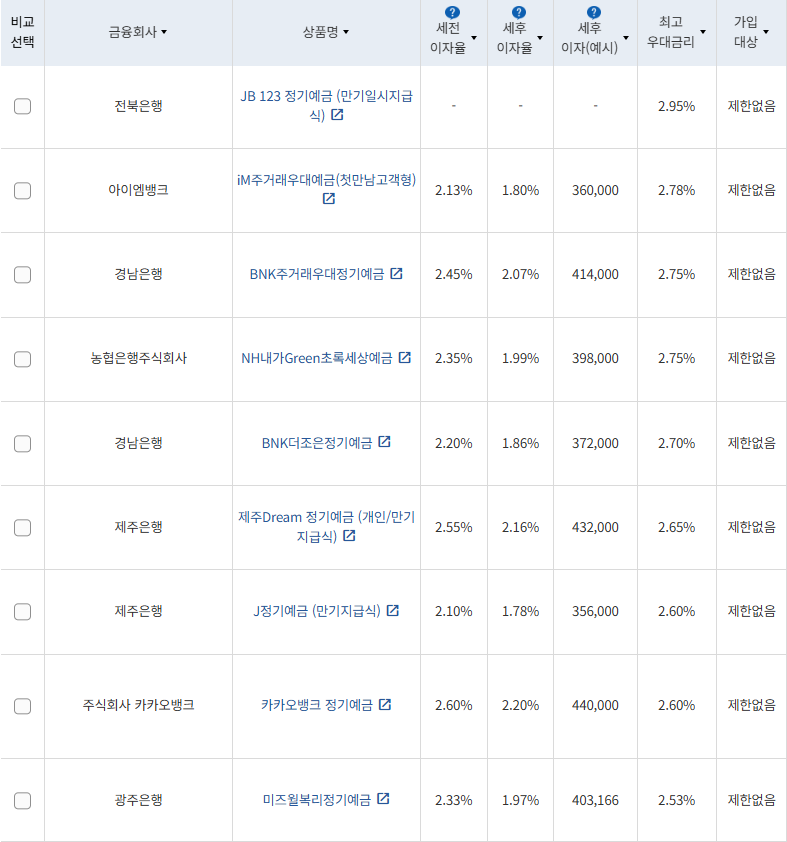
Task: Click 2.70% preferential rate cell
Action: tap(676, 444)
